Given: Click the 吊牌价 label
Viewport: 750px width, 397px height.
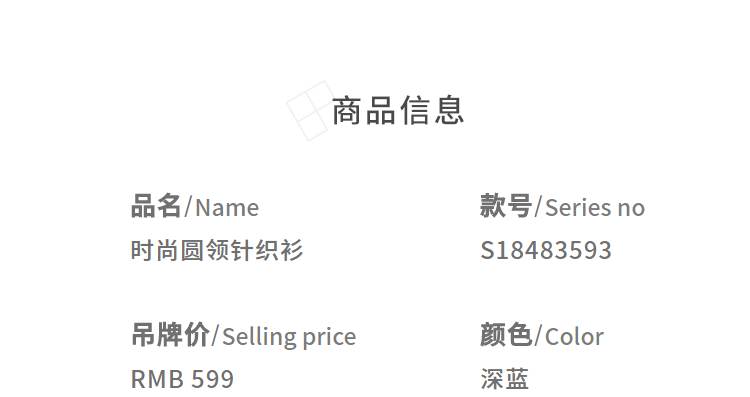Looking at the screenshot, I should click(x=170, y=335).
